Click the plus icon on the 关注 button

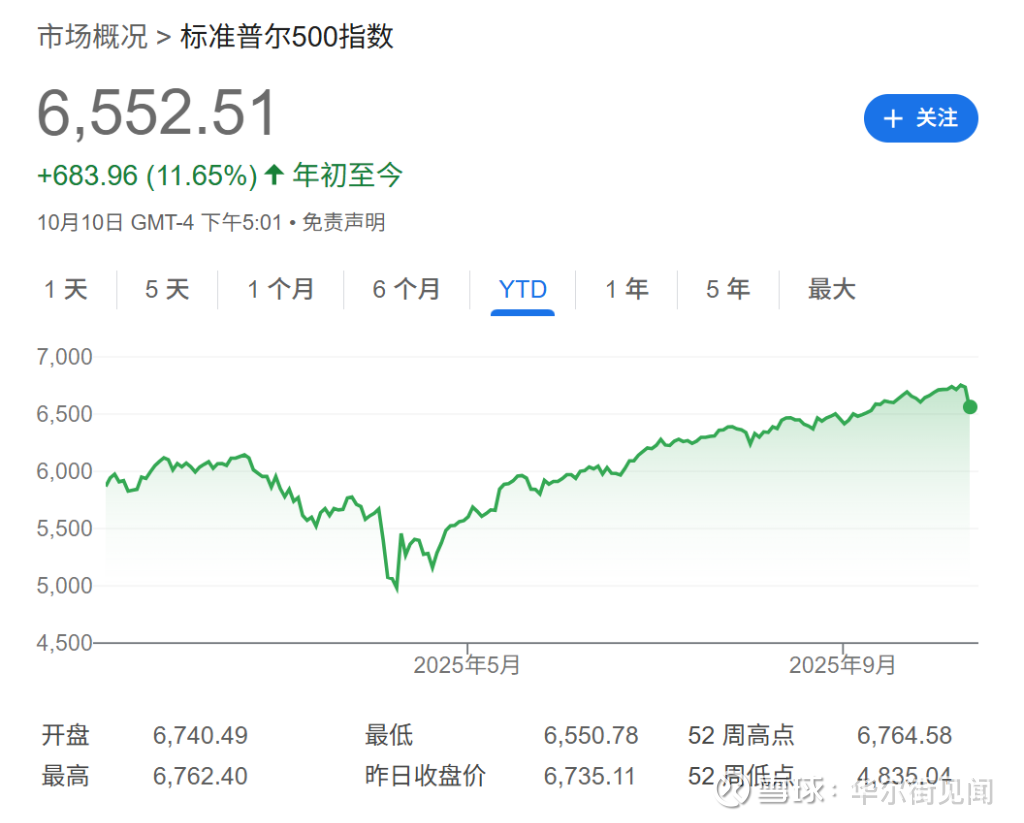click(893, 118)
